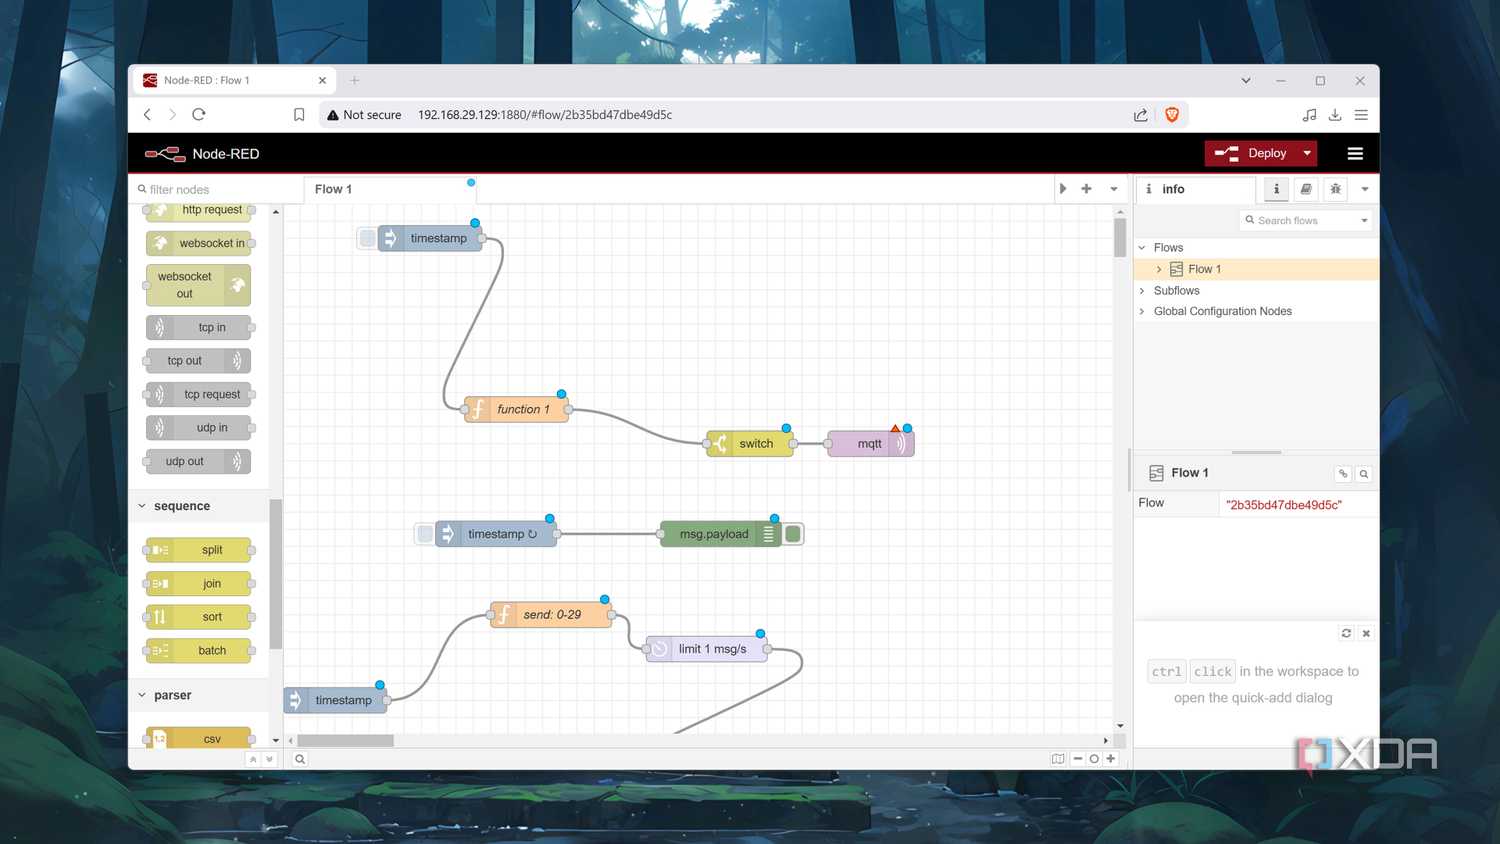The width and height of the screenshot is (1500, 844).
Task: Collapse the sequence palette category
Action: pyautogui.click(x=200, y=506)
